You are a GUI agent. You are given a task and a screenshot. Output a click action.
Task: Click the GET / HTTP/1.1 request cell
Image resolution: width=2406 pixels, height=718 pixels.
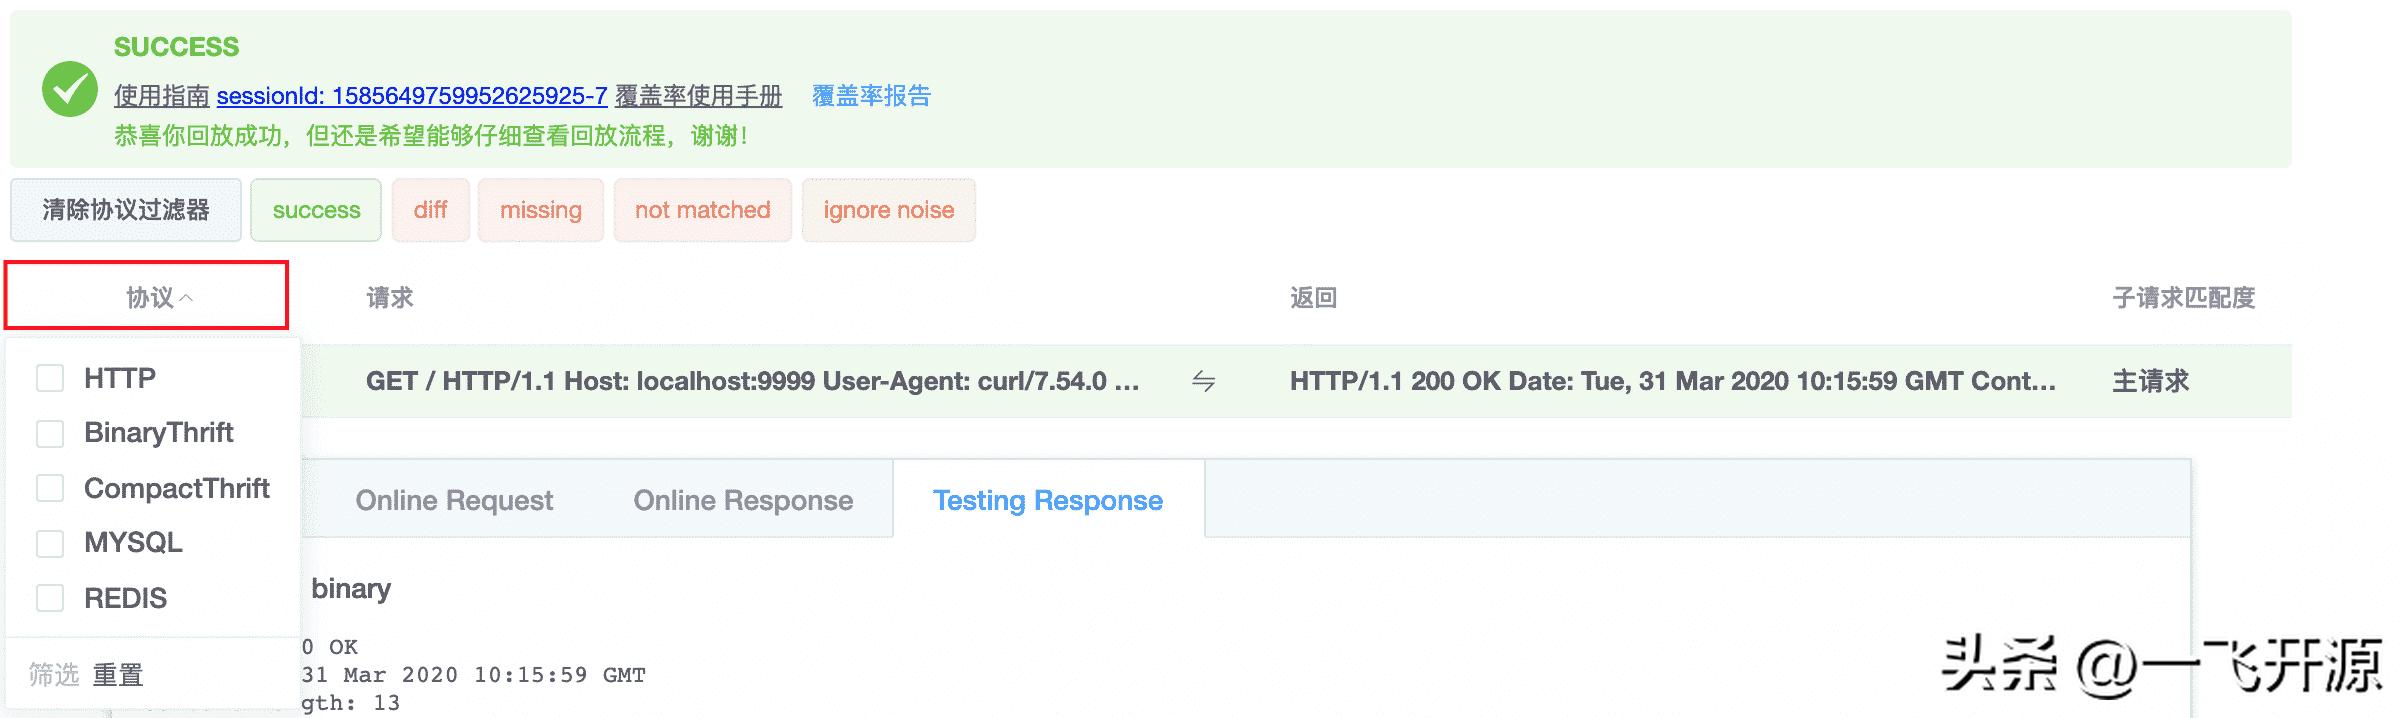(752, 381)
